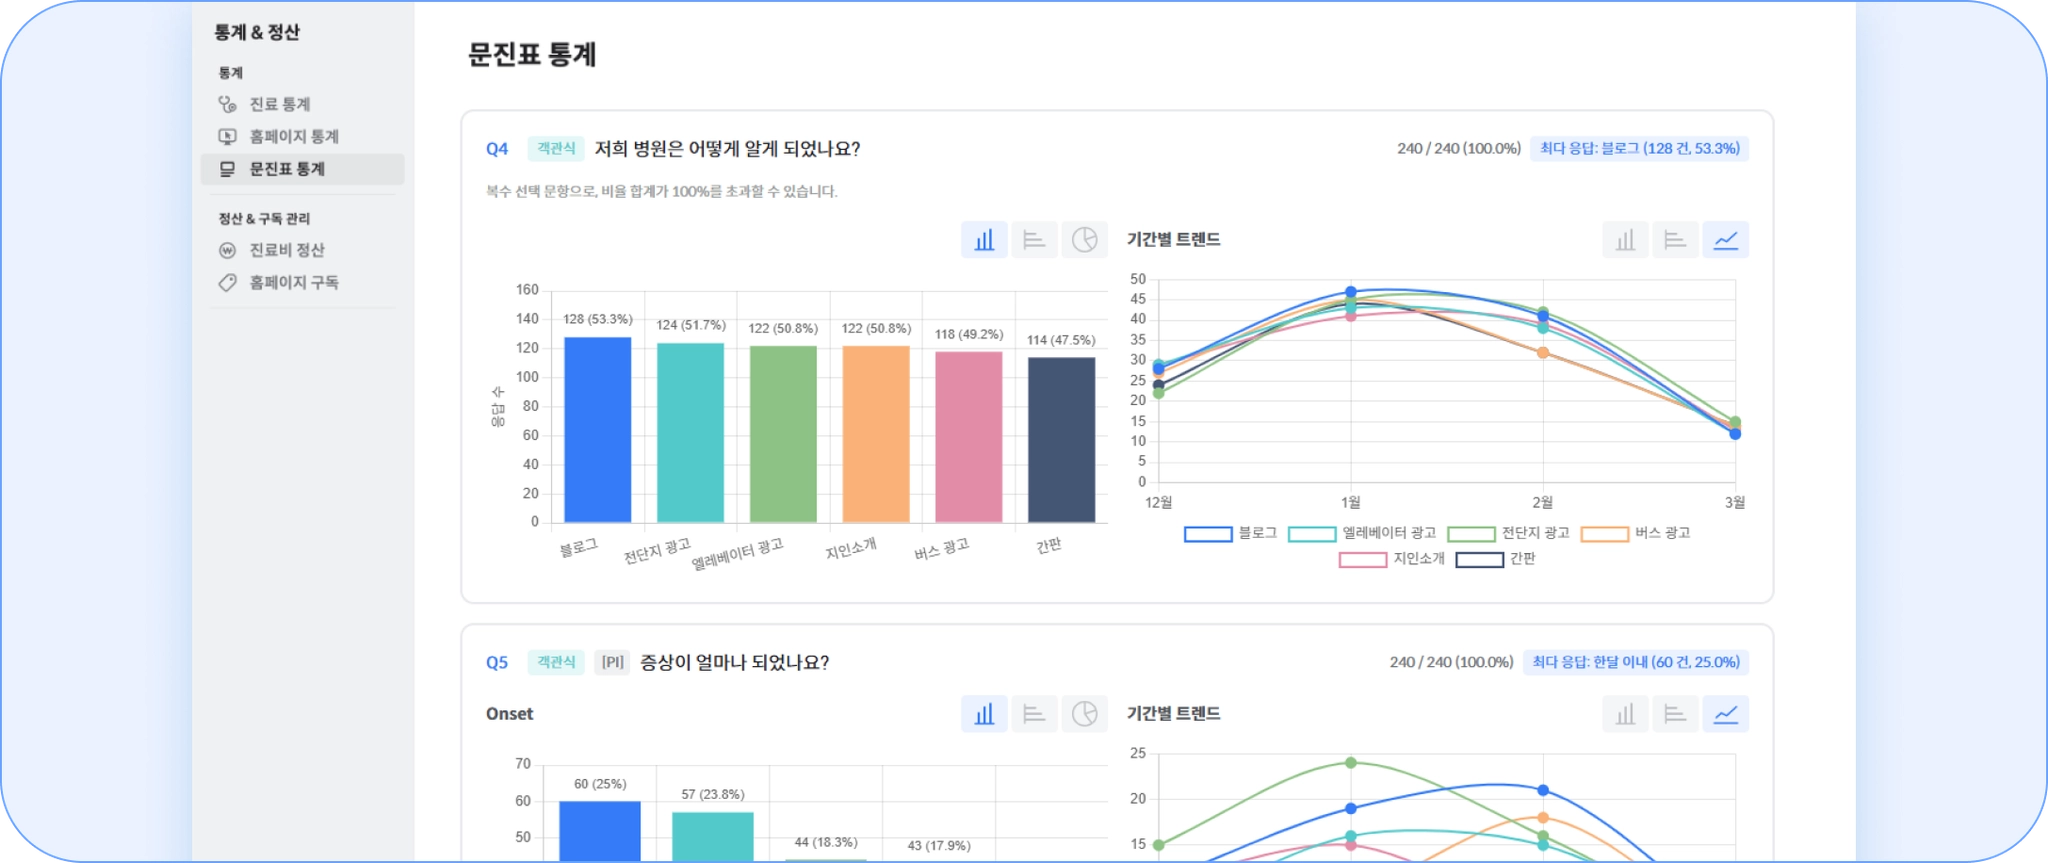Go to 홈페이지 통계 page
Image resolution: width=2048 pixels, height=863 pixels.
click(302, 136)
